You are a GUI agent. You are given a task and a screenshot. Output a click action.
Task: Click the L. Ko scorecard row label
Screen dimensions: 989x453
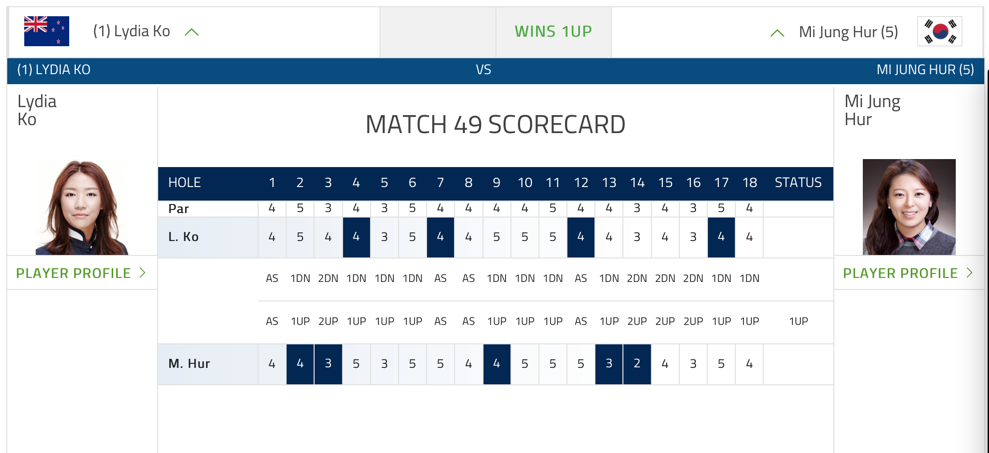(x=183, y=237)
